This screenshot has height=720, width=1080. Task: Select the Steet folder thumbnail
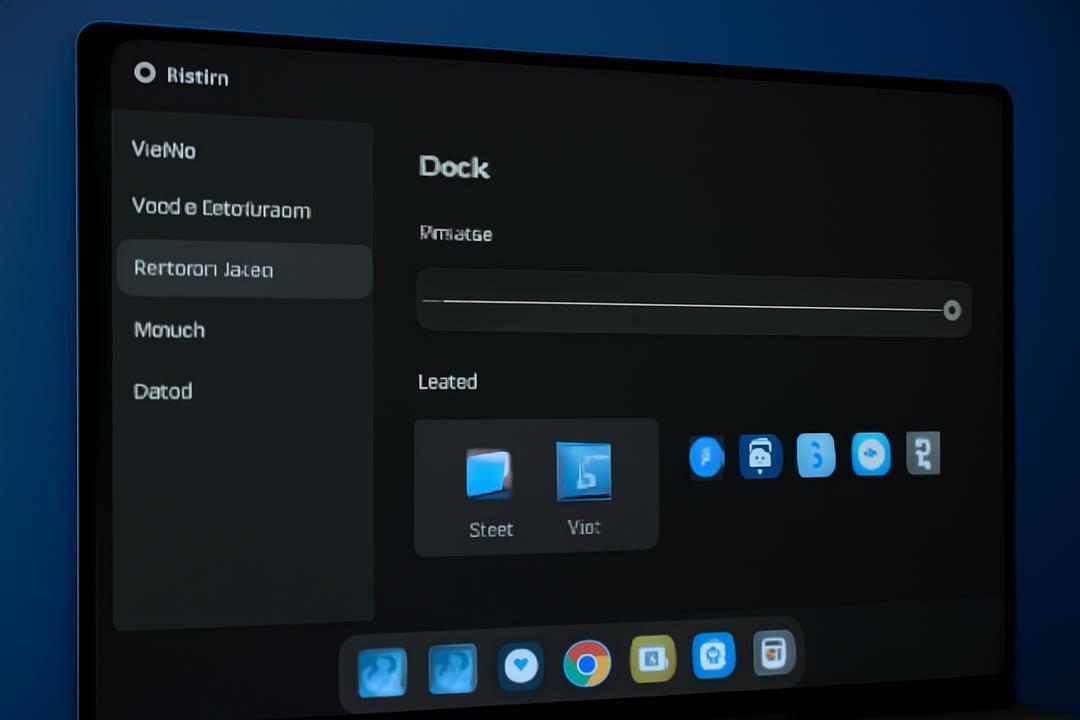488,474
